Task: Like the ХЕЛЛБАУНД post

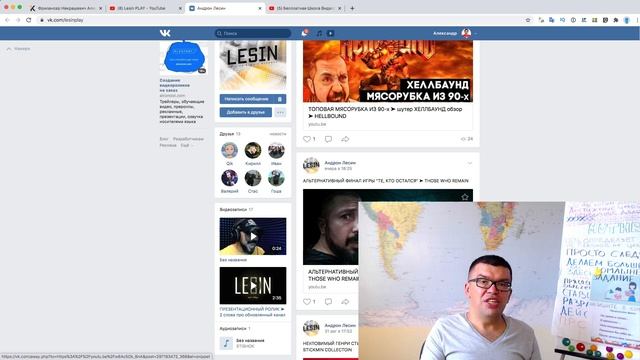Action: pos(307,139)
